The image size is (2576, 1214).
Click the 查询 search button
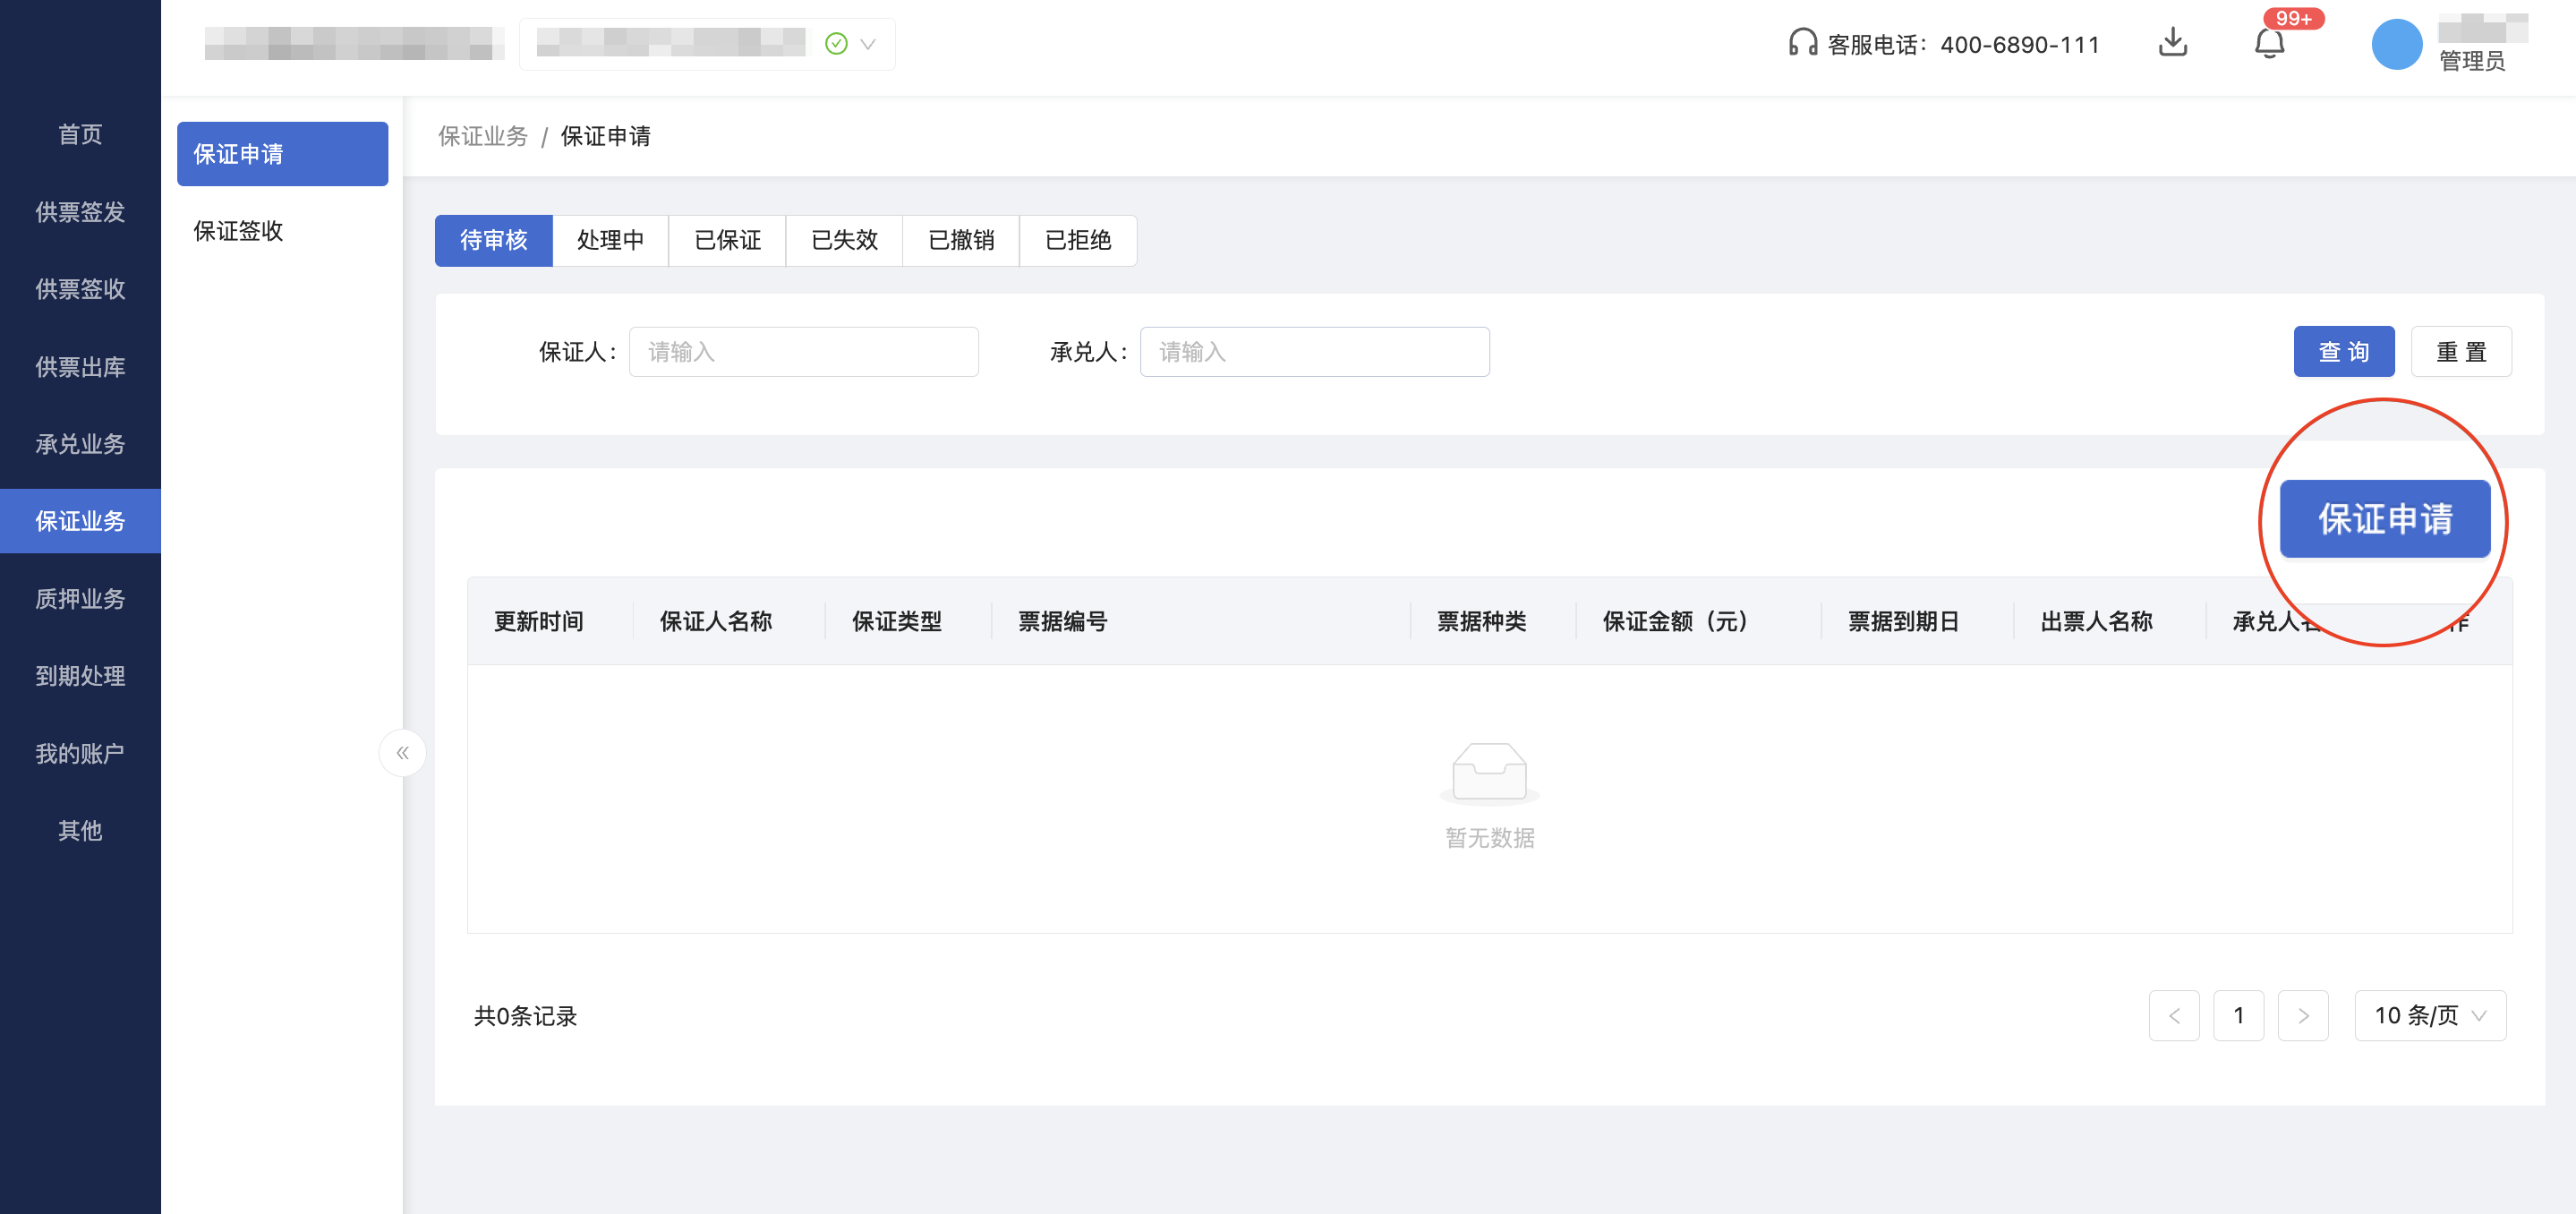pyautogui.click(x=2343, y=352)
